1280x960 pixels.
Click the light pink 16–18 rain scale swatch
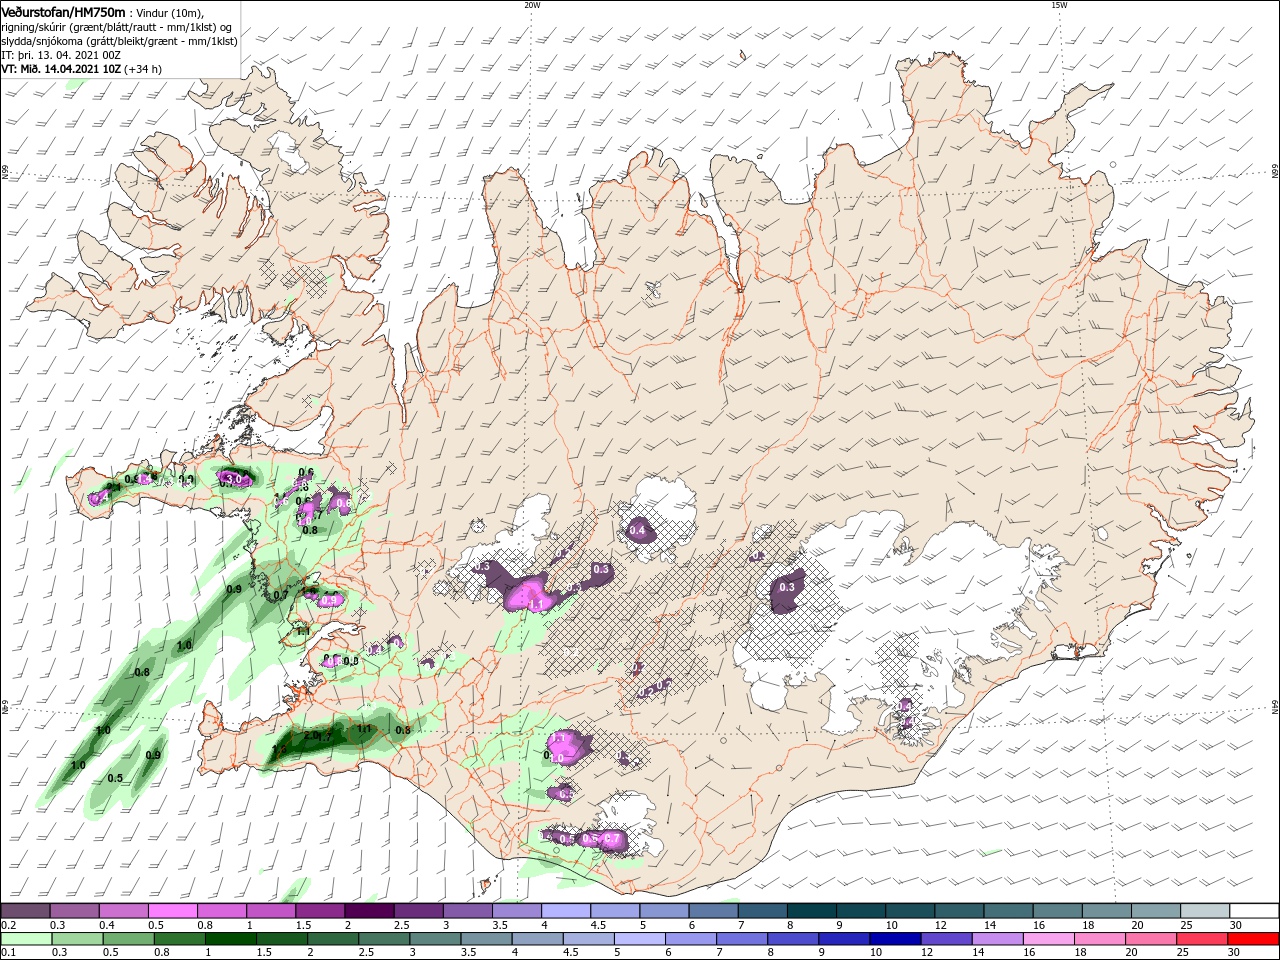click(1050, 939)
